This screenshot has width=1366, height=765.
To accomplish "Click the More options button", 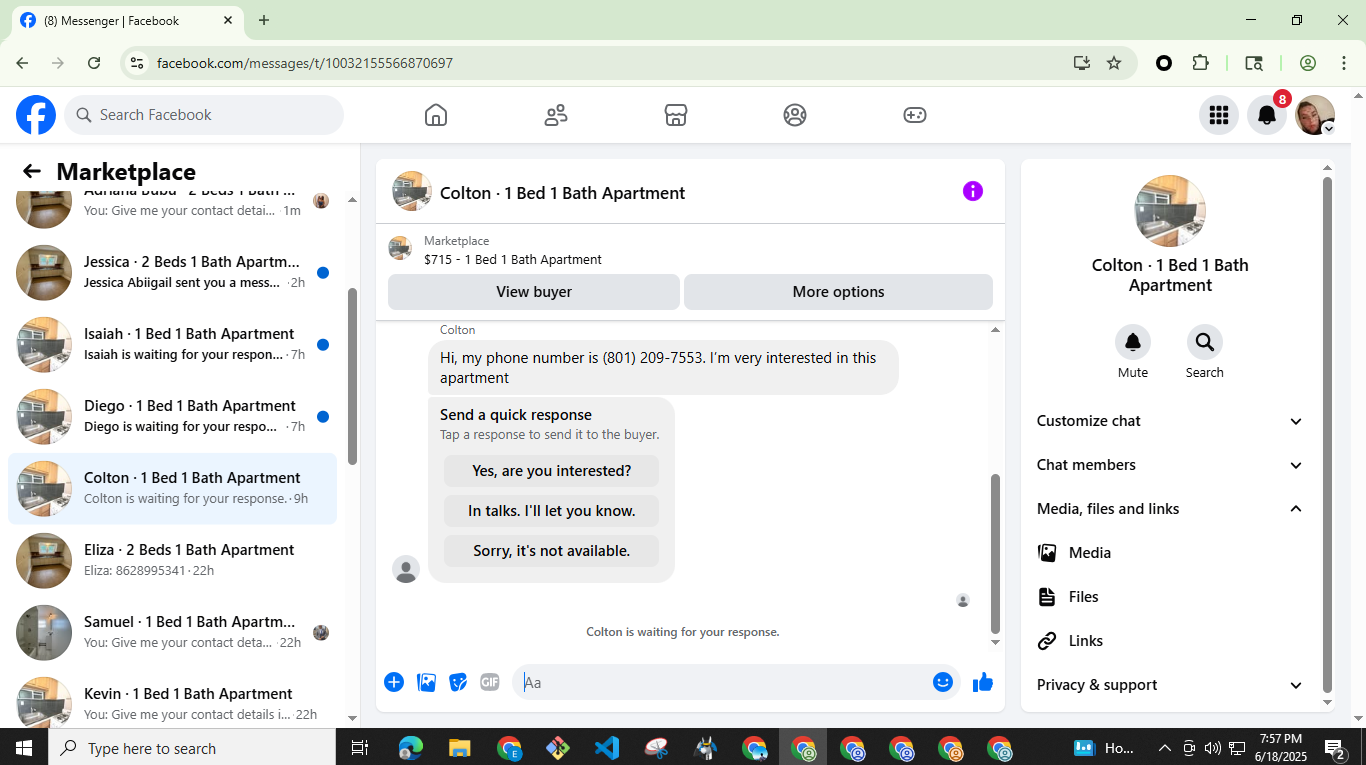I will coord(838,292).
